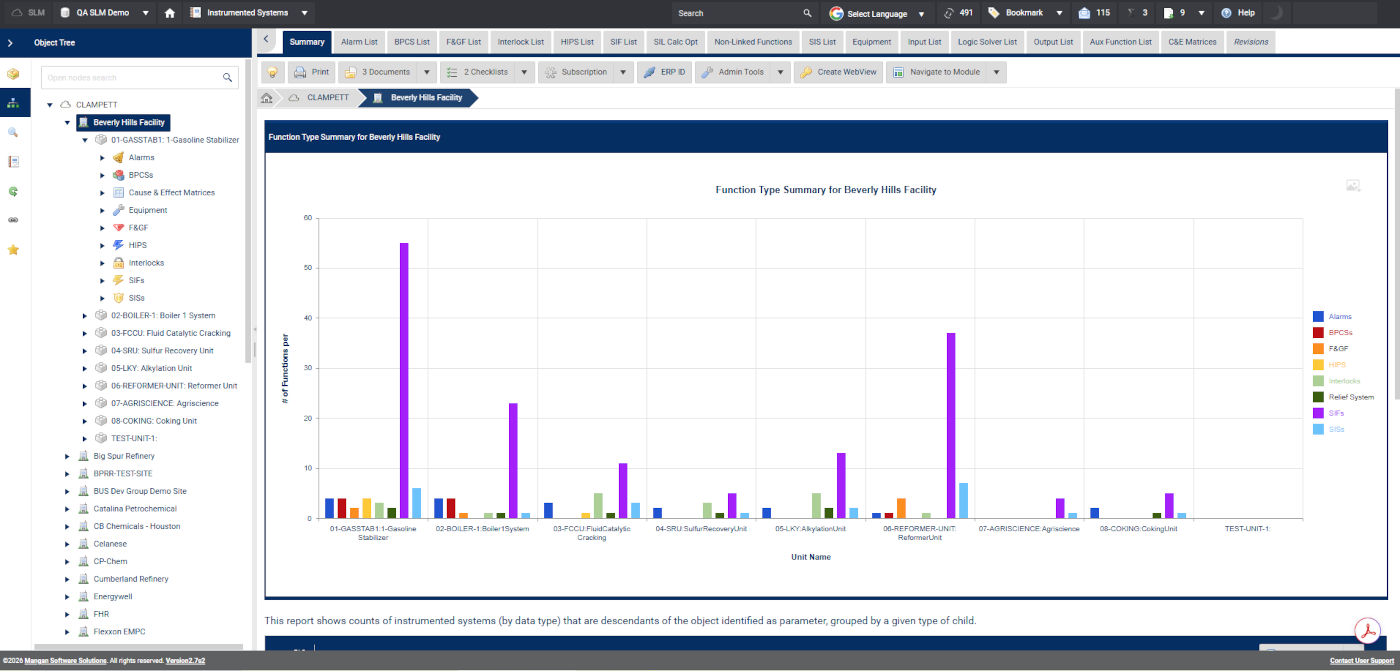This screenshot has width=1400, height=671.
Task: Click the Open nodes search field
Action: pyautogui.click(x=132, y=77)
